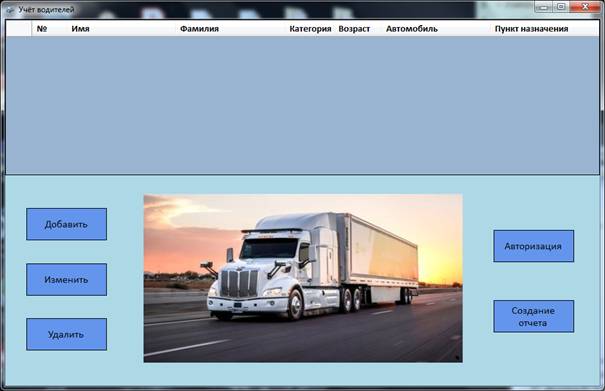Click the Возраст column header
The height and width of the screenshot is (391, 605).
354,29
